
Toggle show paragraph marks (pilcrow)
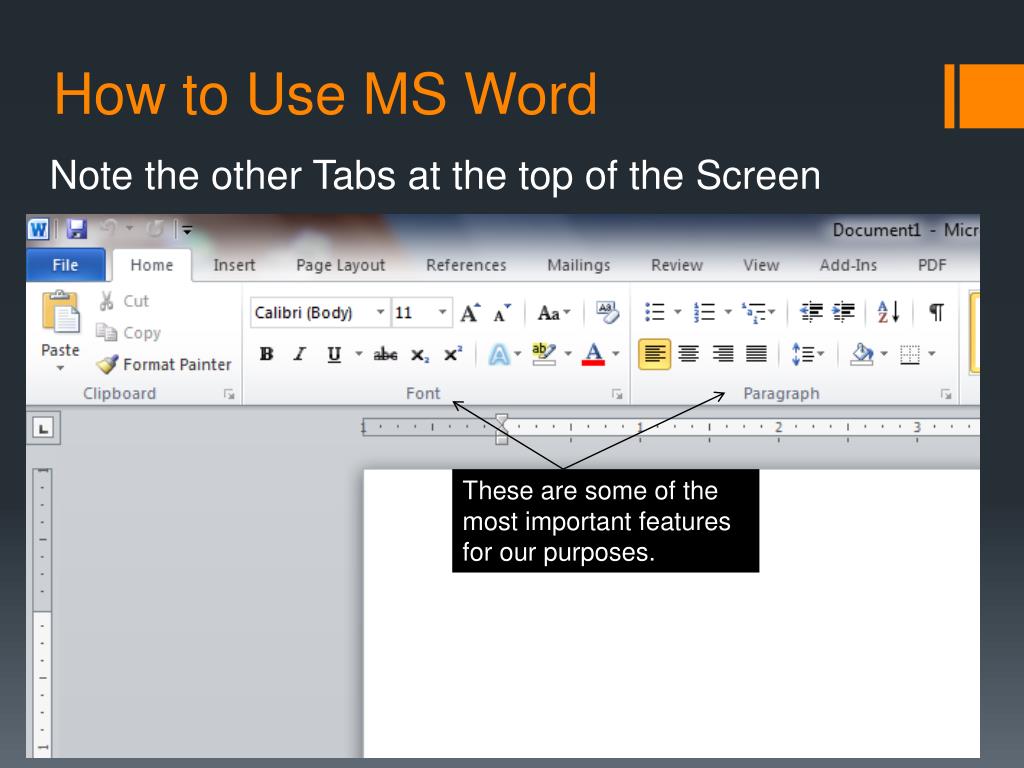pos(936,312)
